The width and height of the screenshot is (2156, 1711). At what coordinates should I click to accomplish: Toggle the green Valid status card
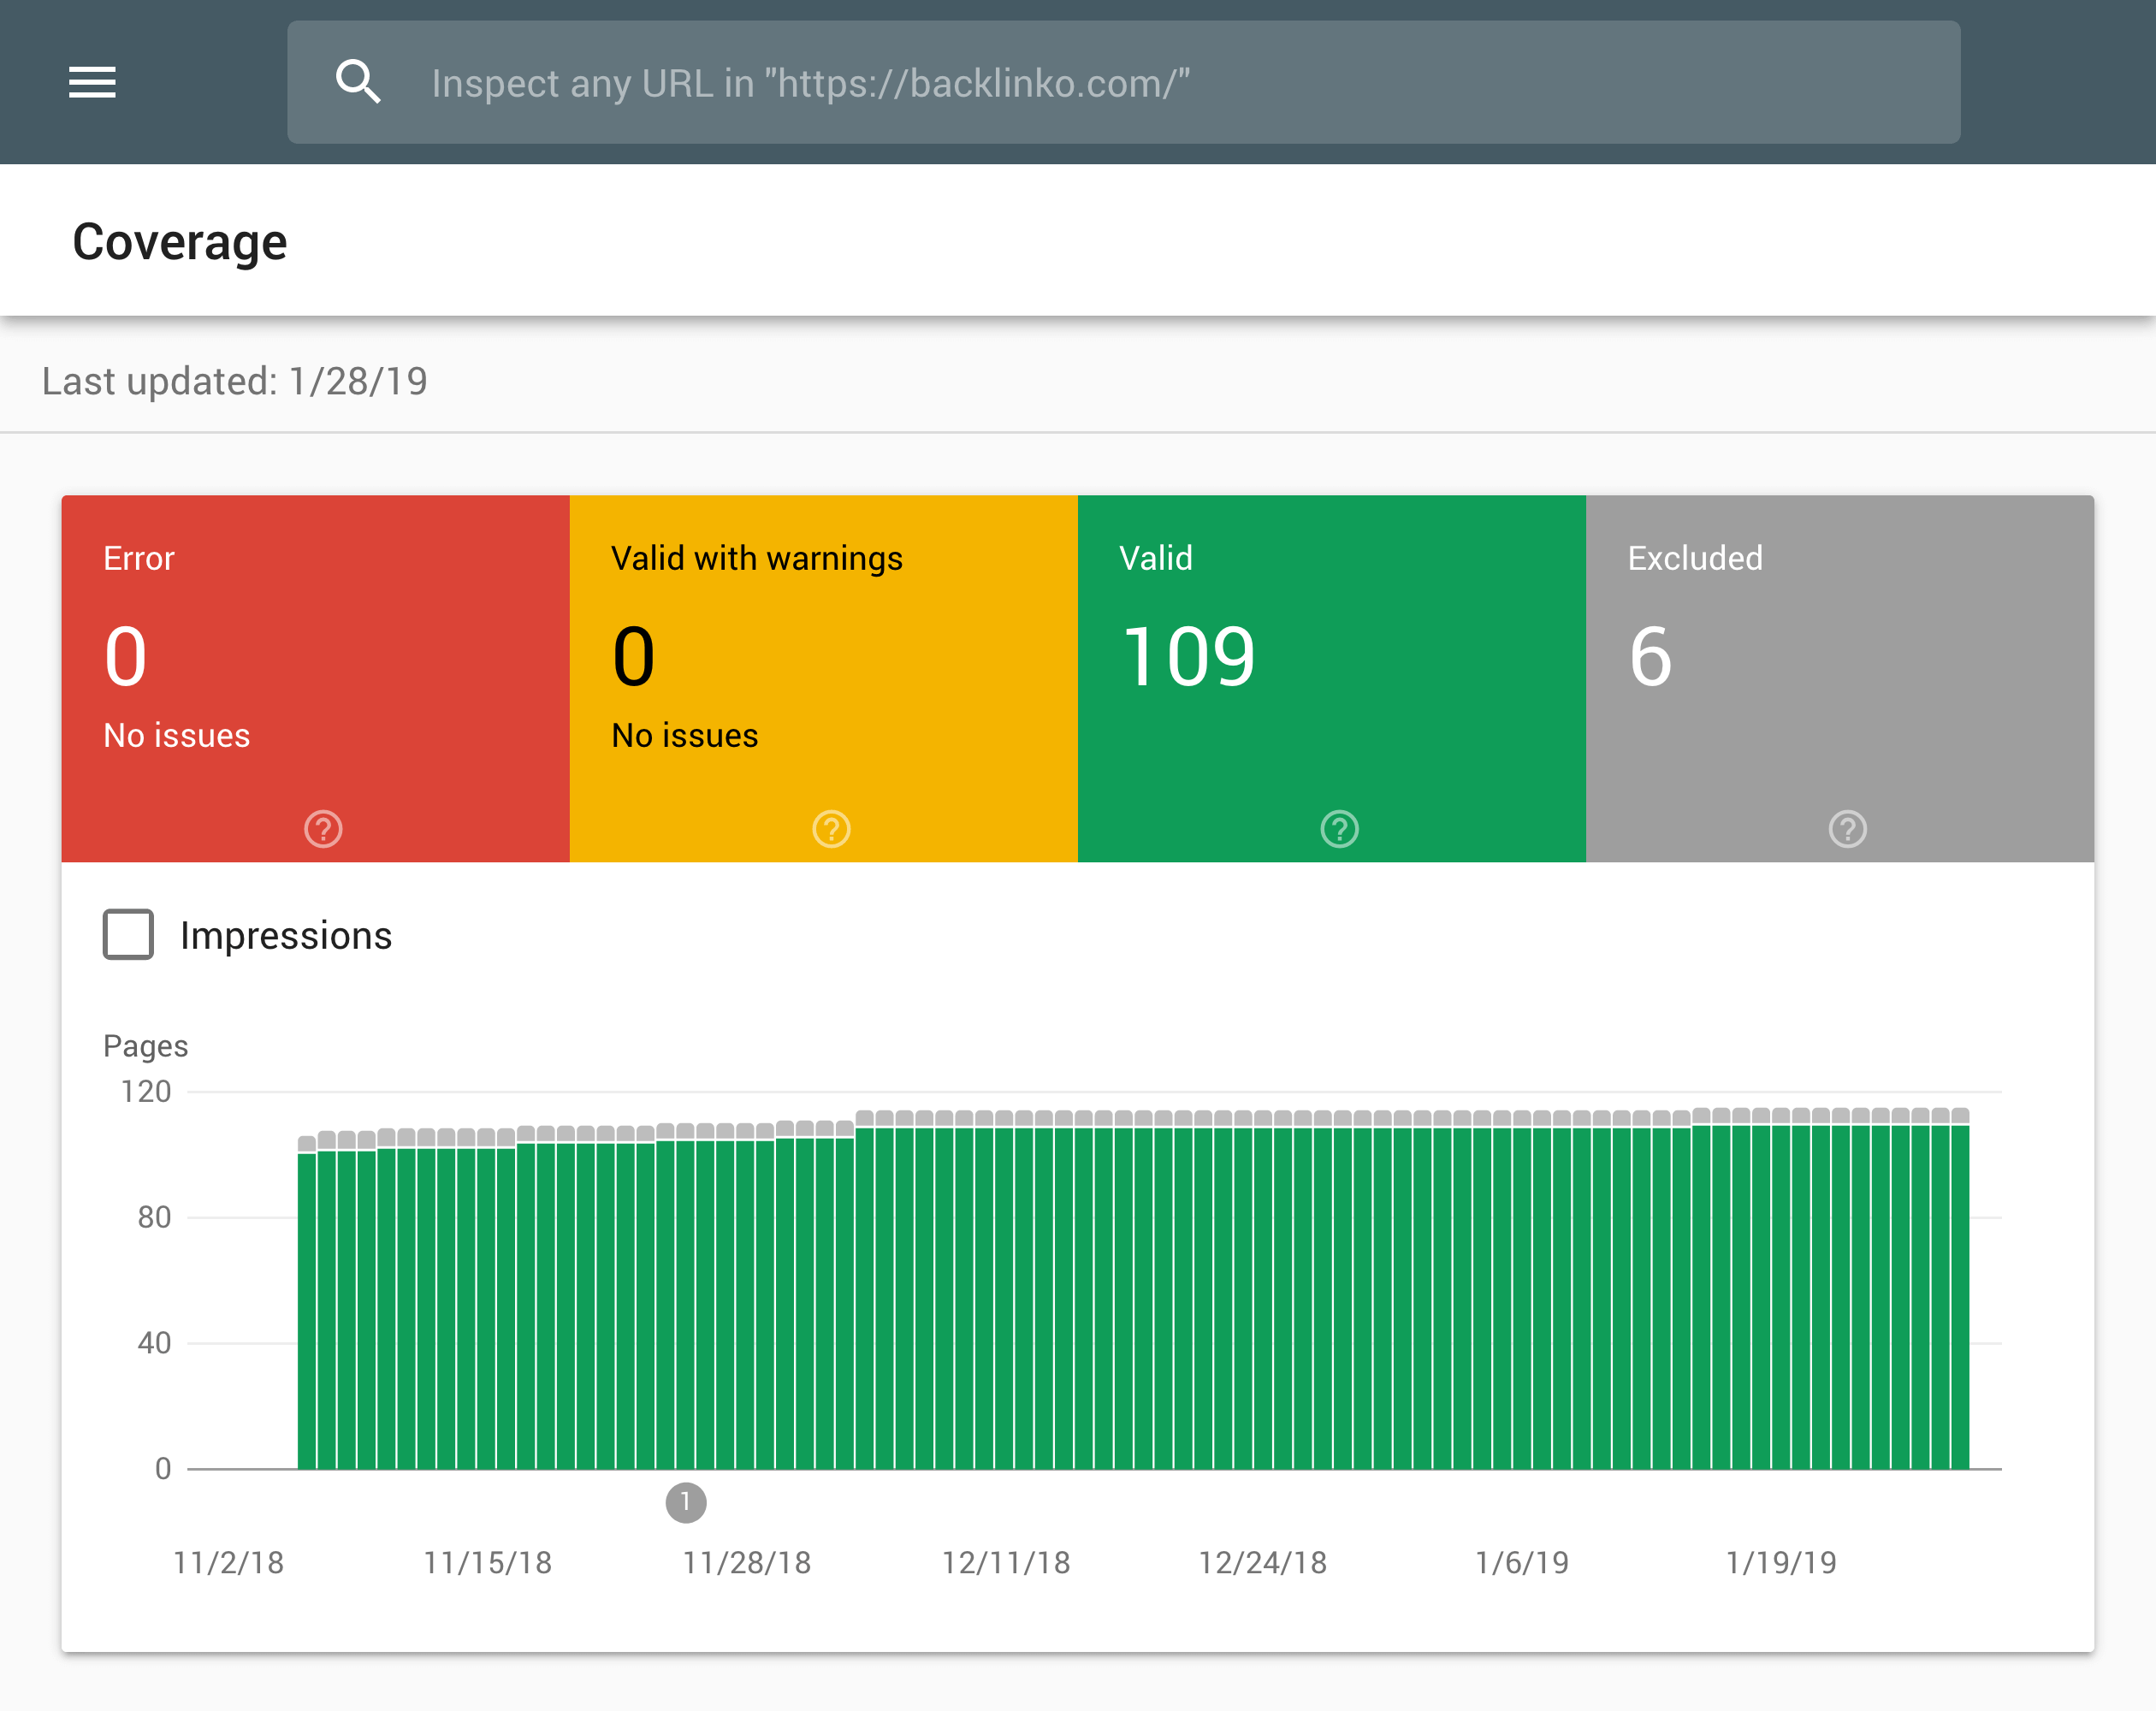pos(1331,678)
